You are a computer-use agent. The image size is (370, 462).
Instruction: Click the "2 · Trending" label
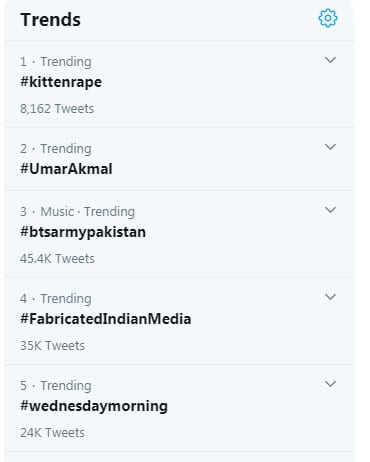[x=56, y=149]
